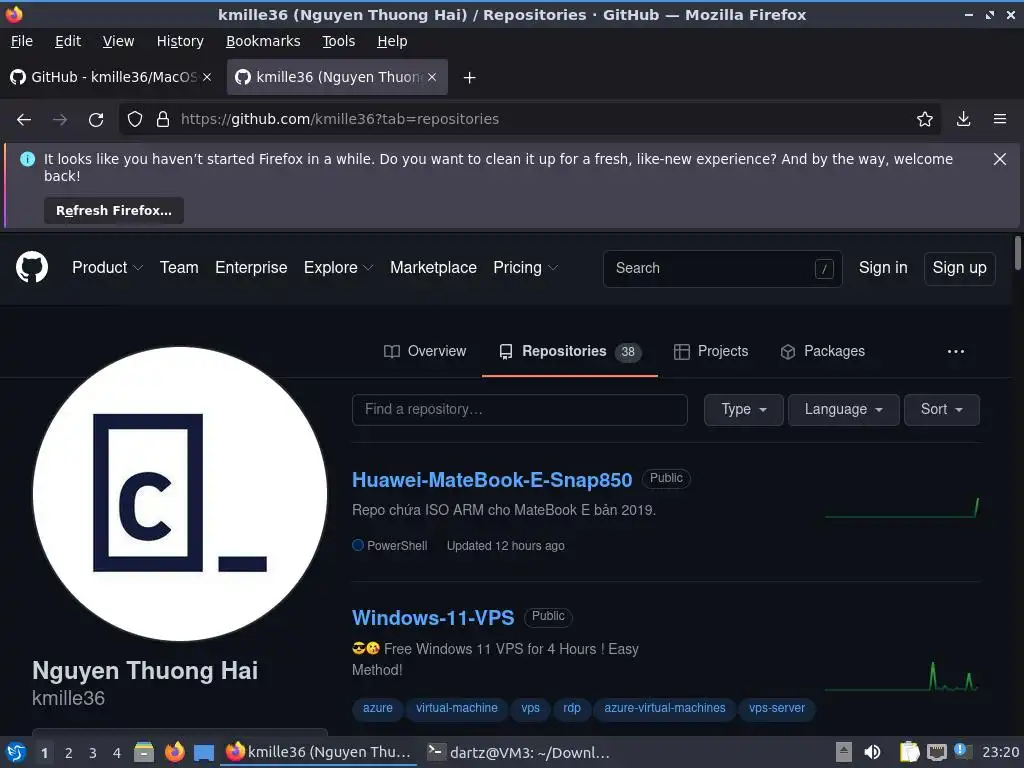Bookmark this page with the star icon

tap(925, 119)
